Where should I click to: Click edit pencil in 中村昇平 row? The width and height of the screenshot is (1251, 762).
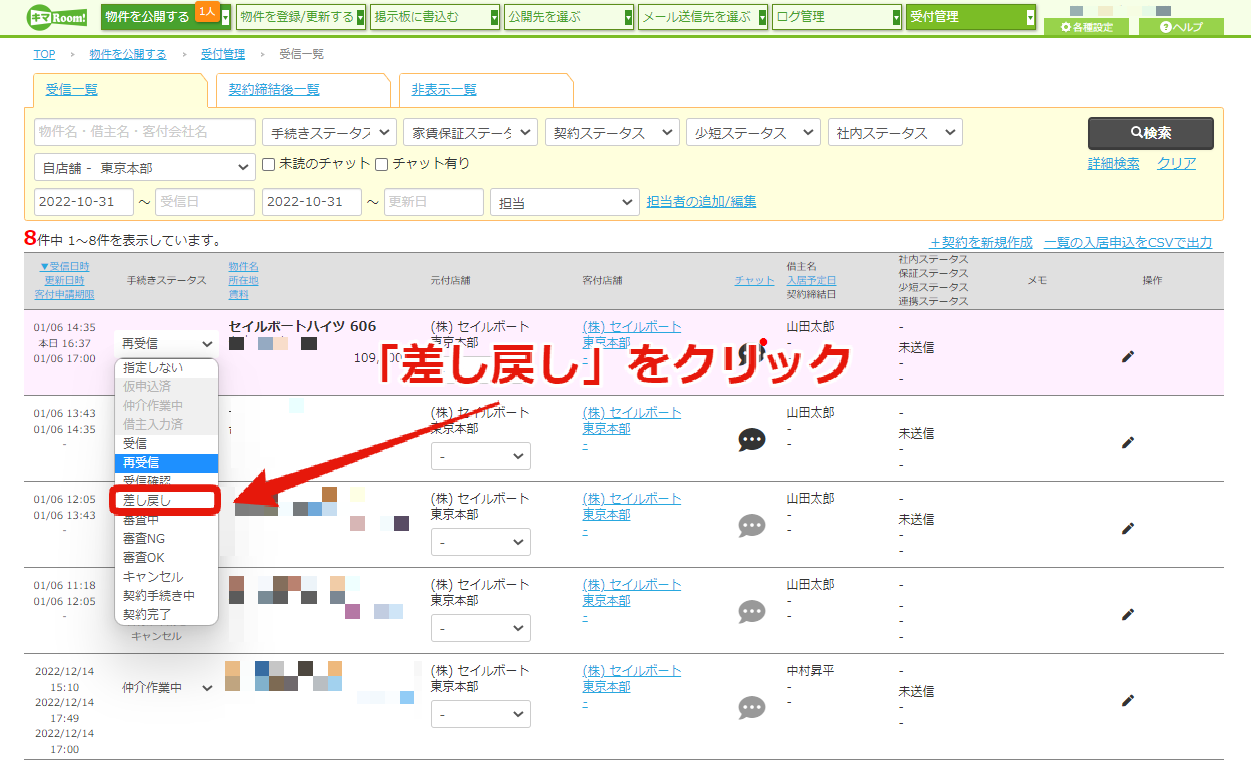click(1128, 700)
